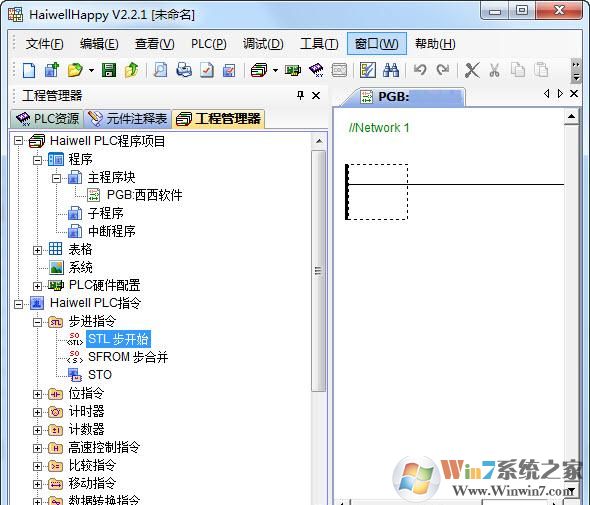This screenshot has width=590, height=505.
Task: Click the //Network 1 comment in editor
Action: coord(379,128)
